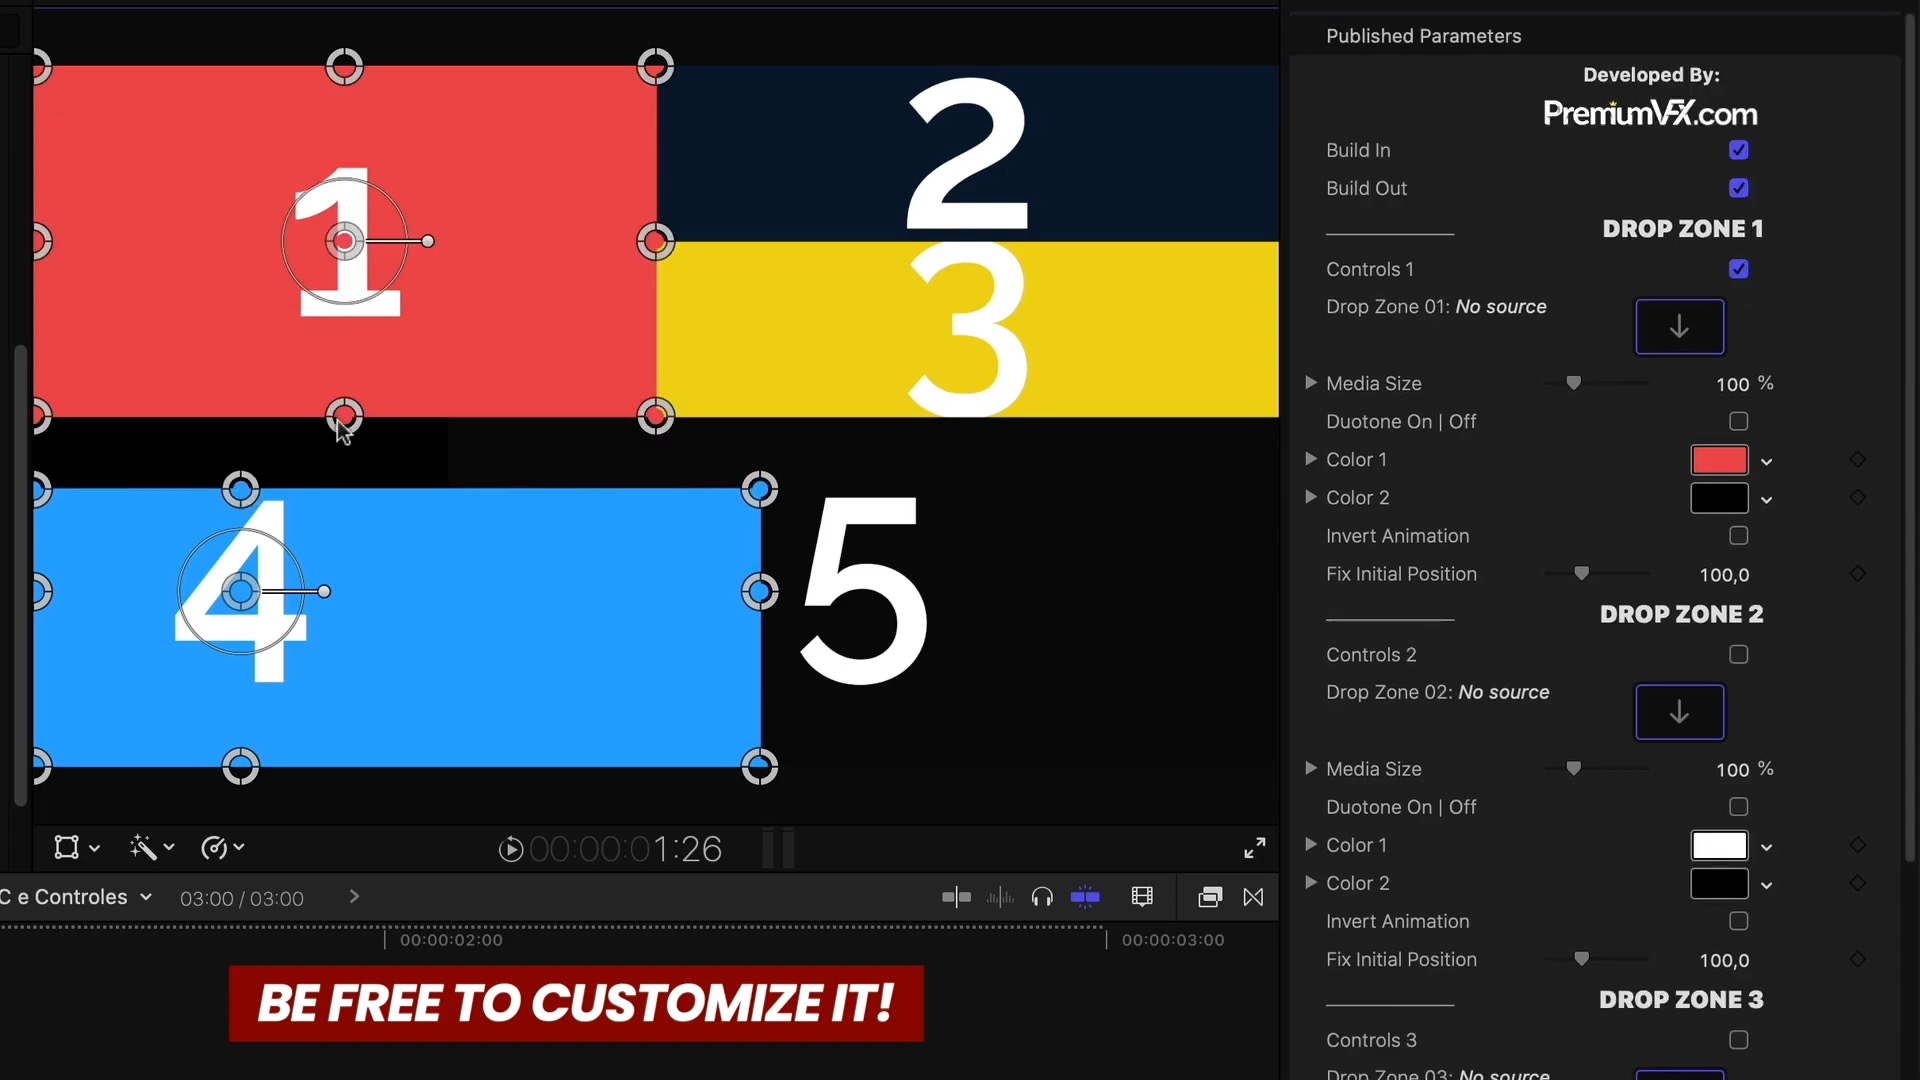Open red Color 1 swatch dropdown arrow

pos(1767,461)
